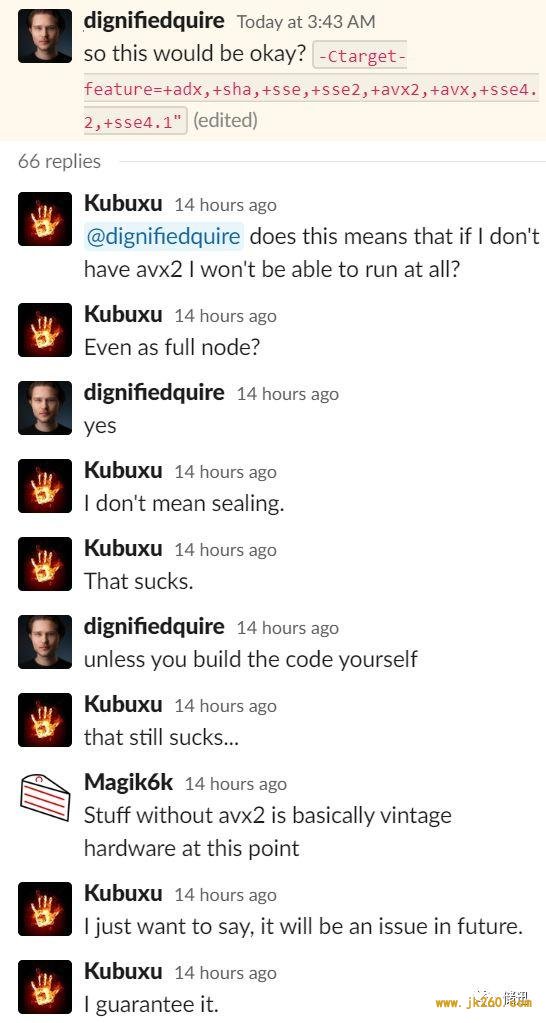Screen dimensions: 546x1023
Task: Open the @dignifiedquire mention link
Action: [163, 236]
